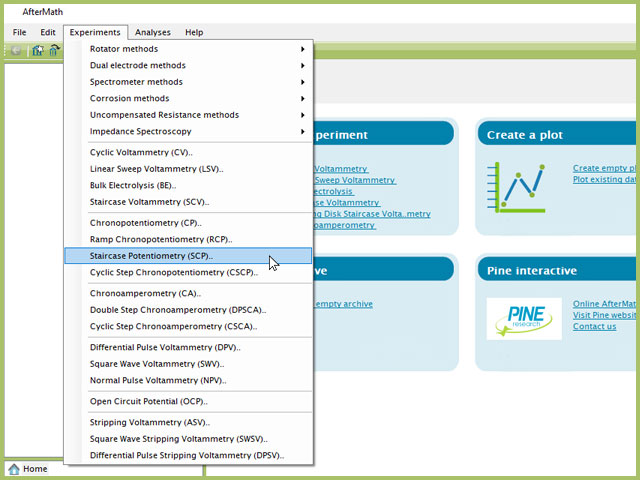
Task: Click the empty archive link
Action: [343, 304]
